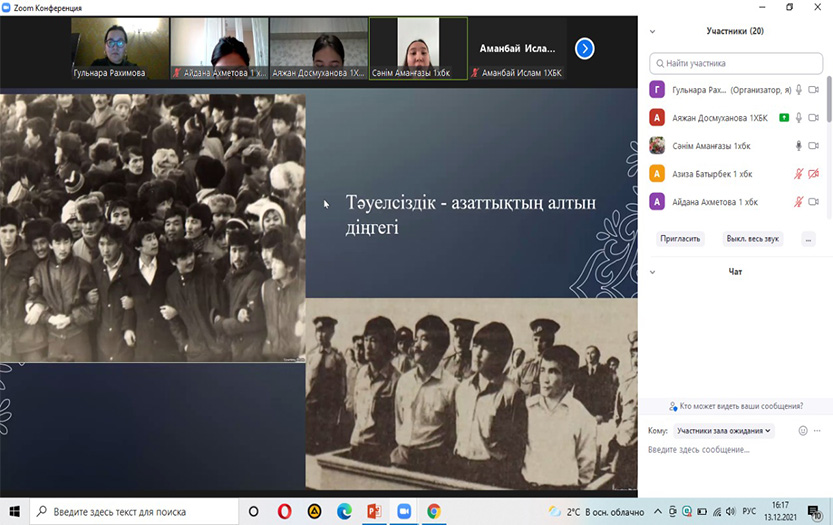Open the Opera browser from taskbar
The image size is (833, 525).
click(x=284, y=511)
